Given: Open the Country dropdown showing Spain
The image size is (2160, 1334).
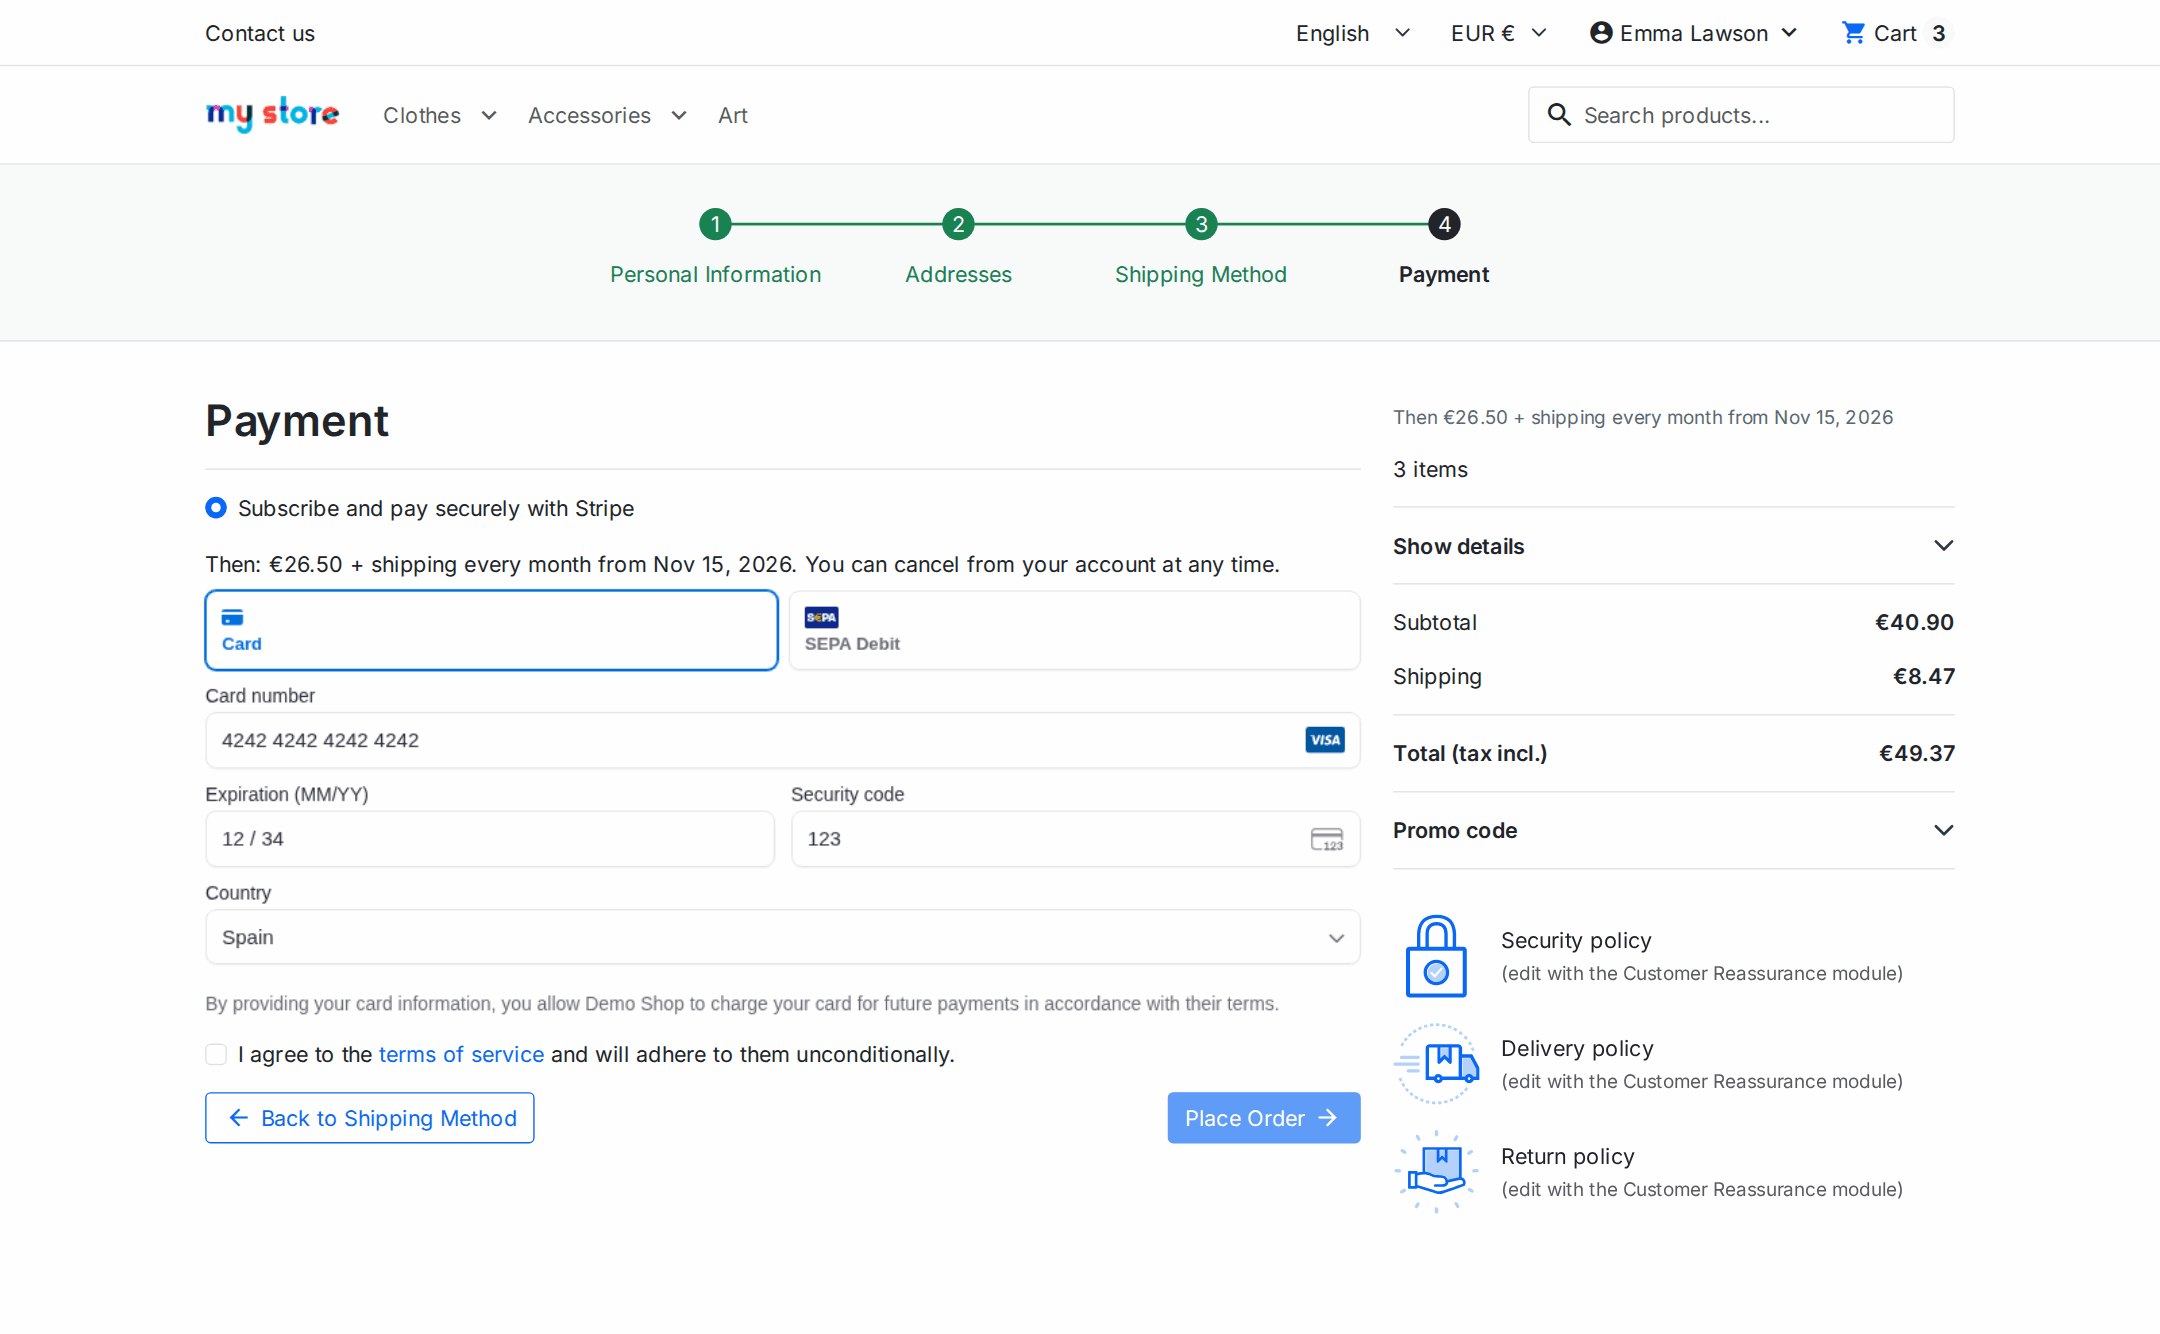Looking at the screenshot, I should tap(783, 937).
